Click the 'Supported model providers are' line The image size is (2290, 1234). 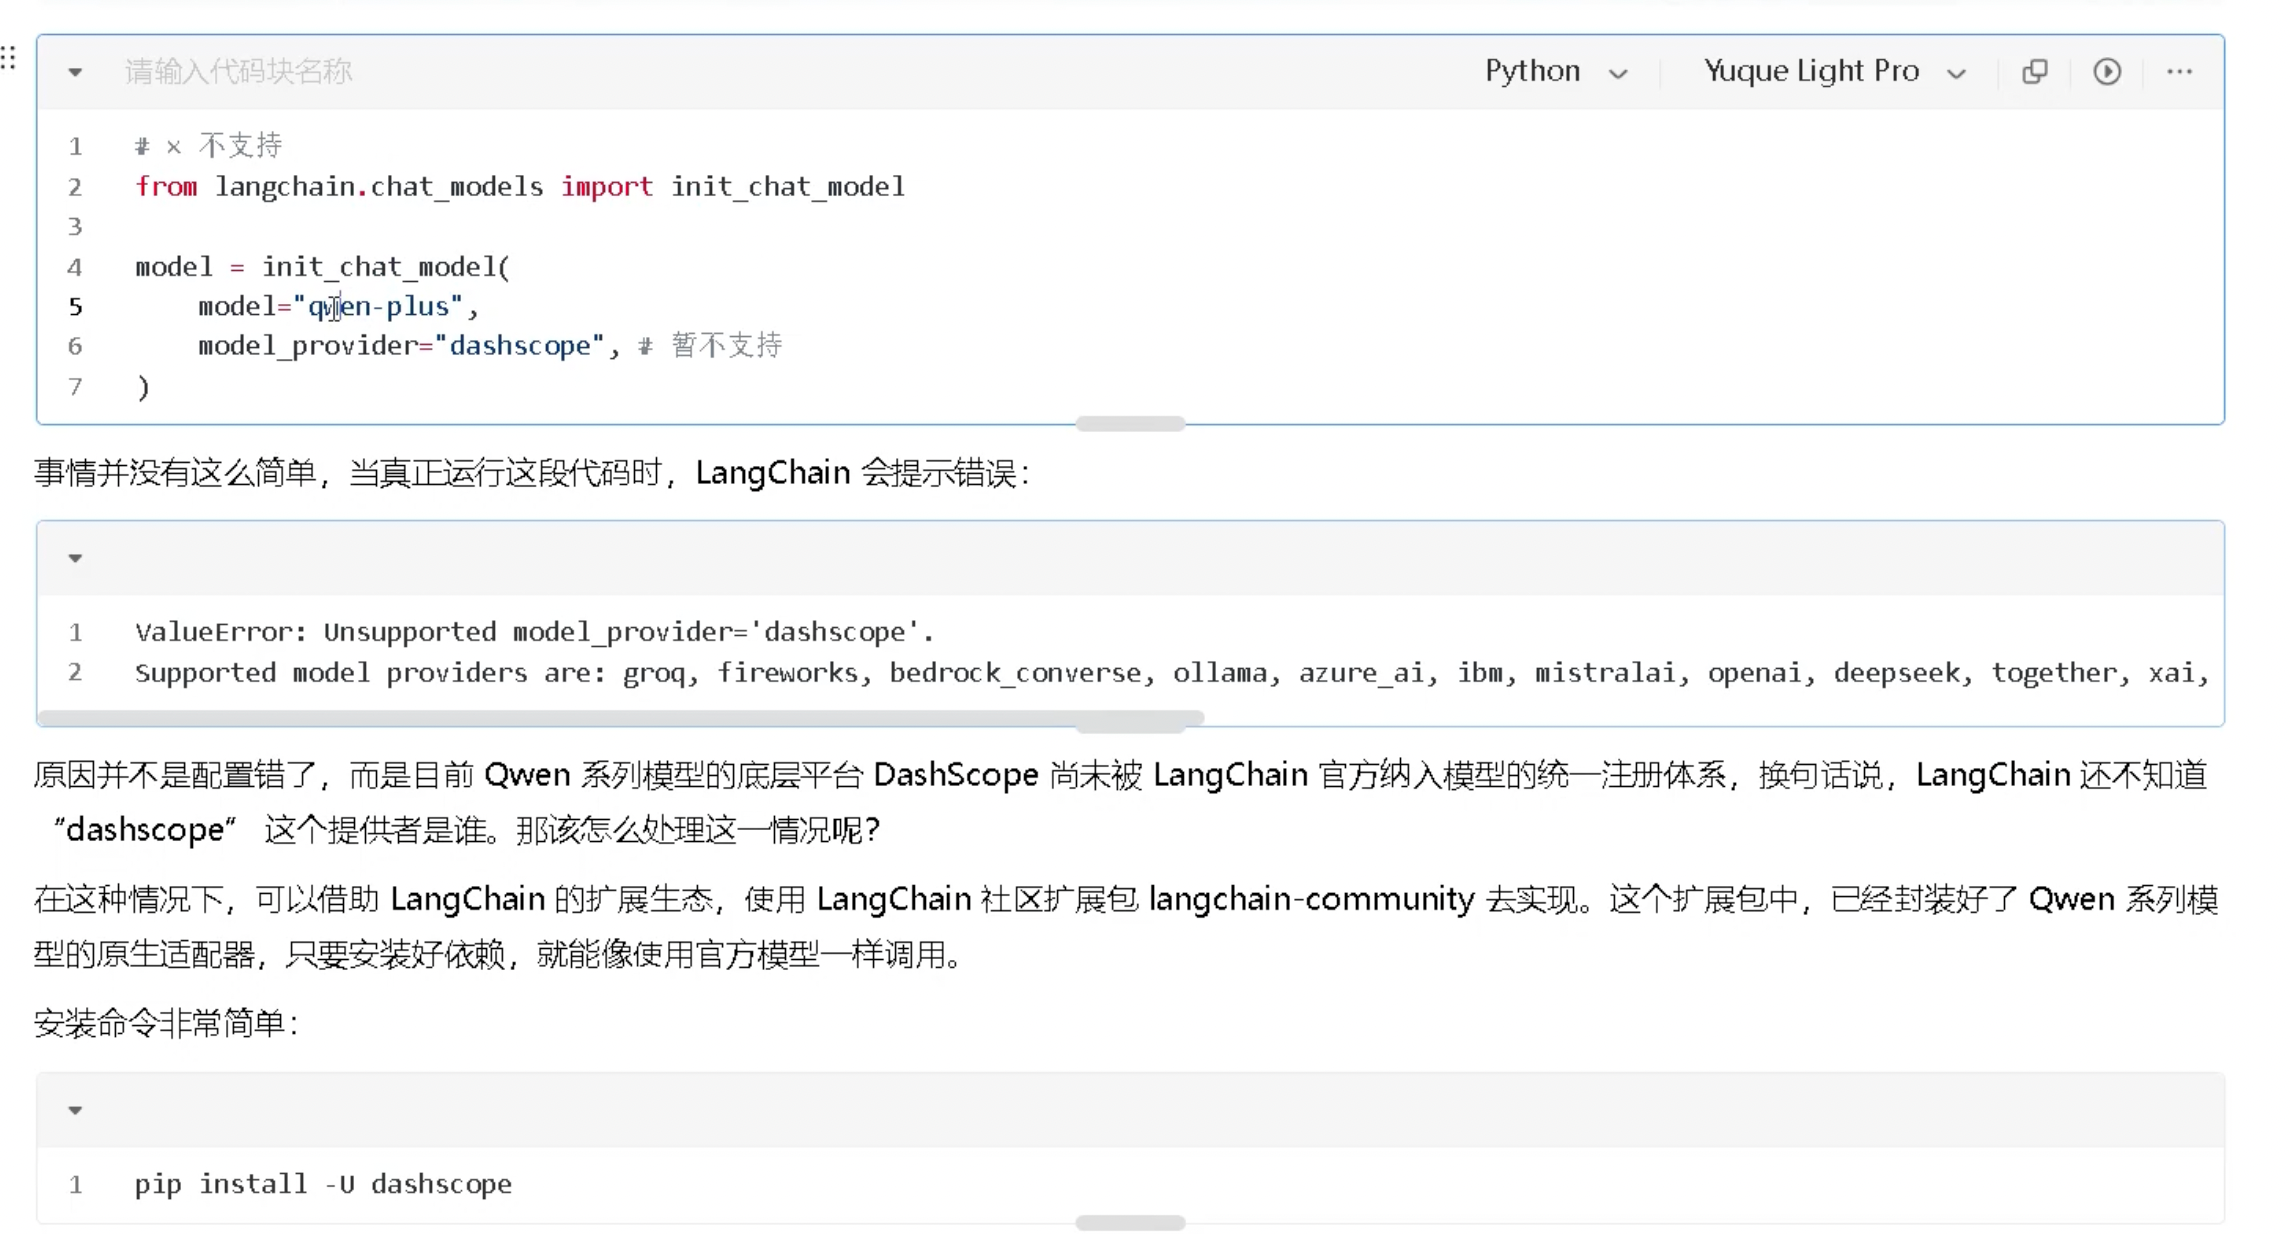1171,672
